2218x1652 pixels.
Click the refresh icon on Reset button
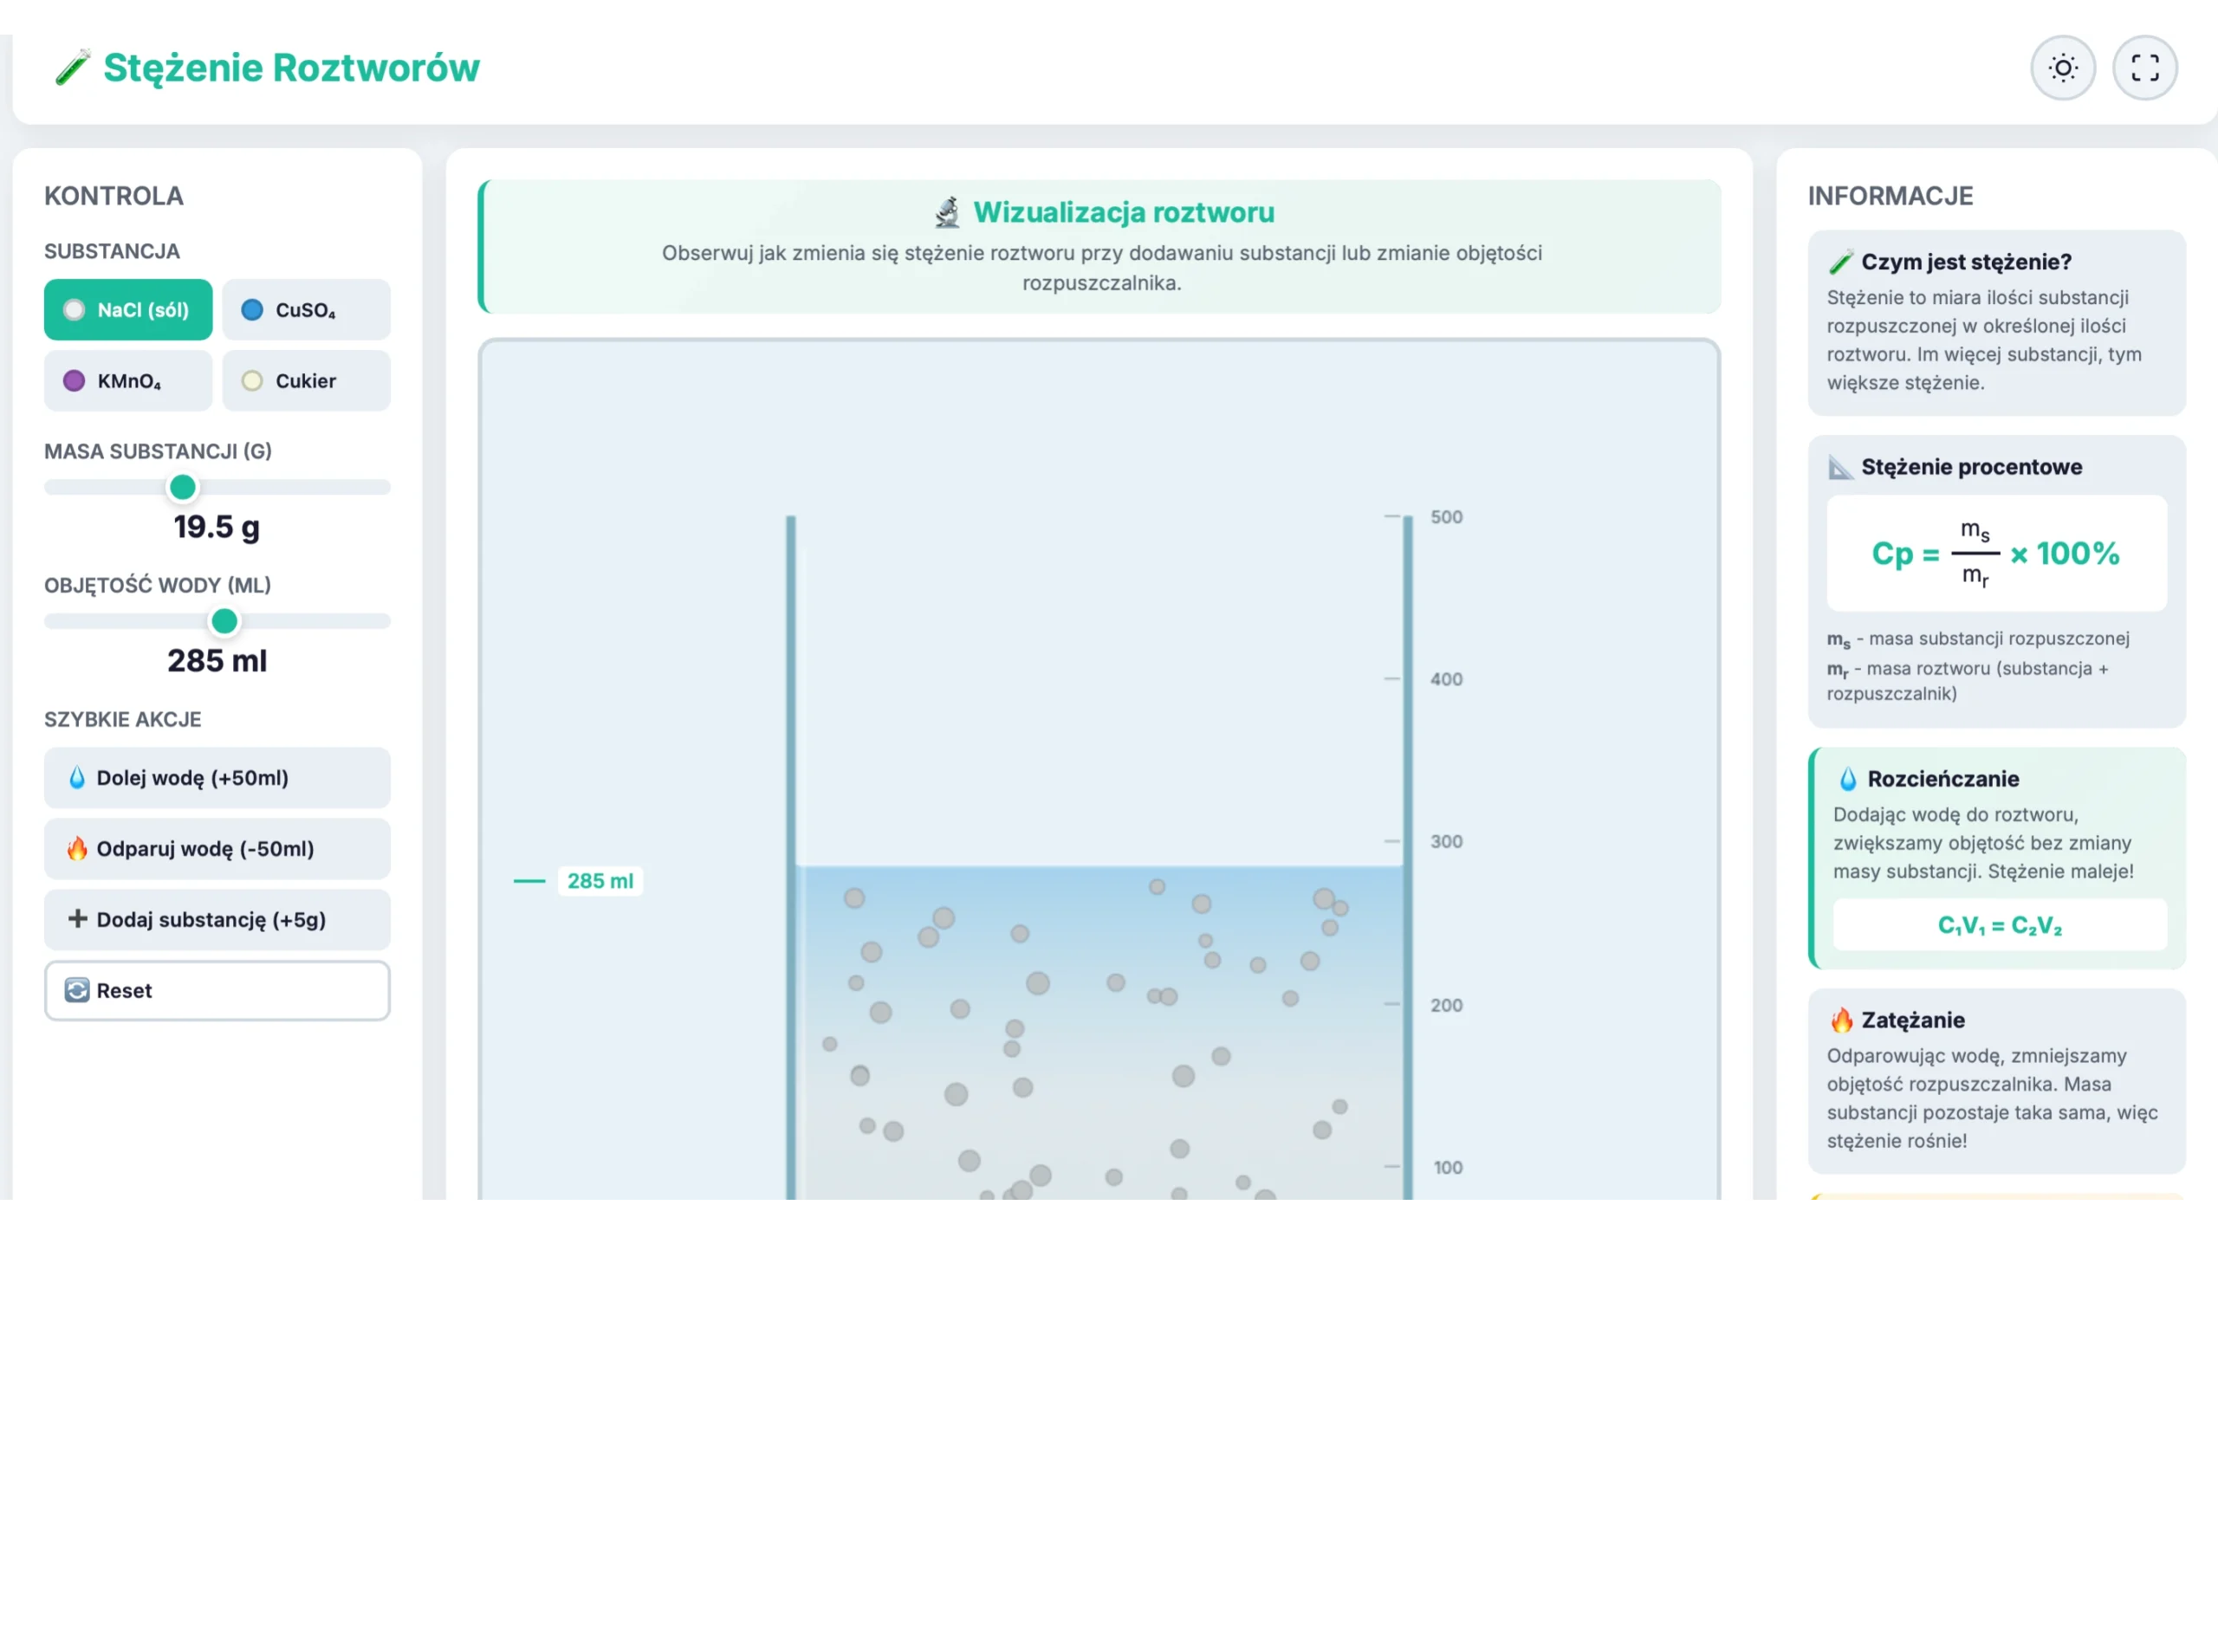77,990
